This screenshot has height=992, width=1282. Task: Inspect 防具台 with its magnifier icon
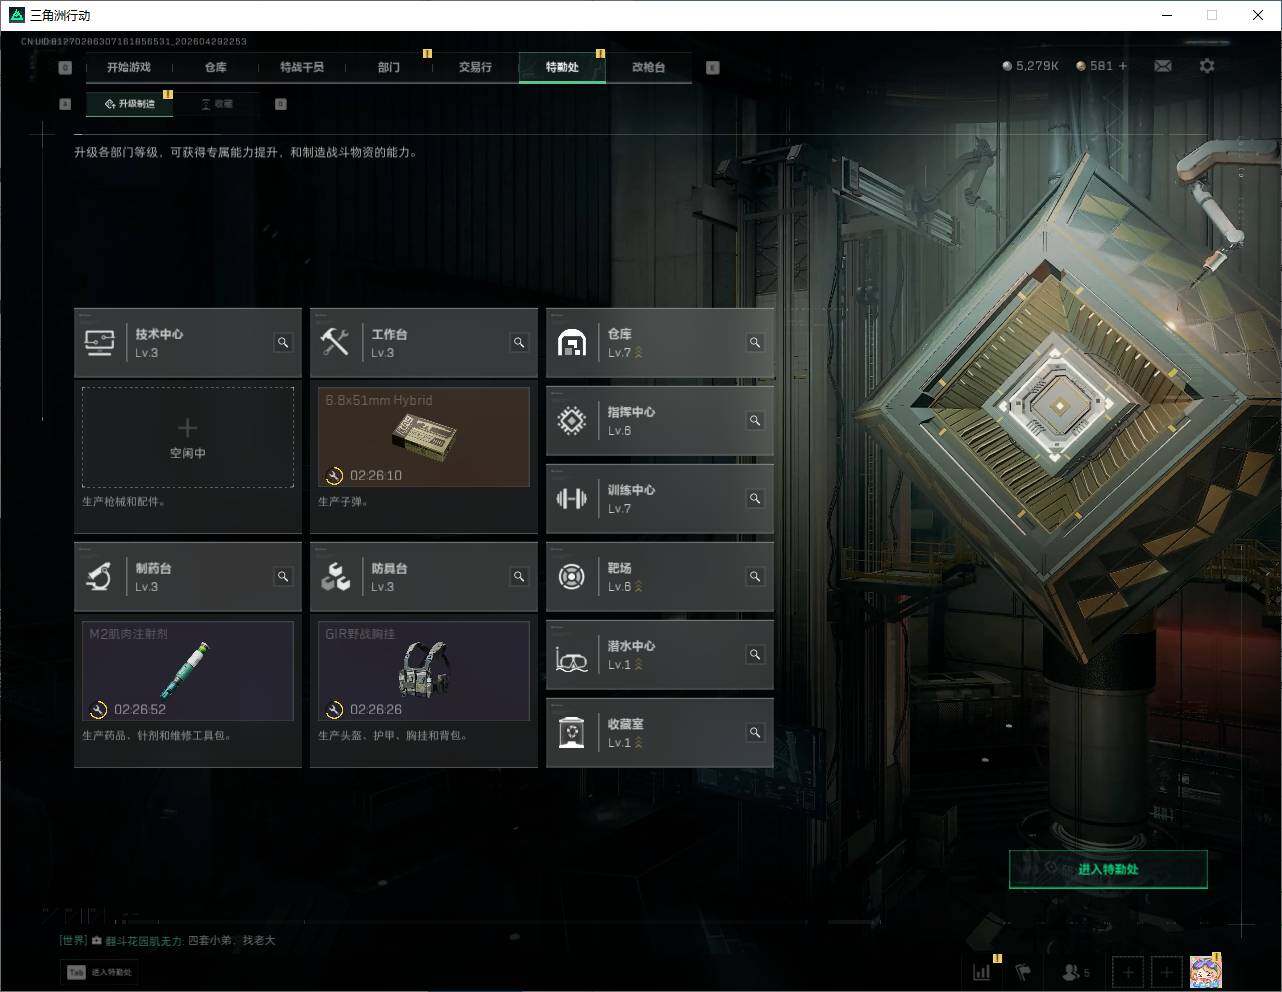(519, 577)
